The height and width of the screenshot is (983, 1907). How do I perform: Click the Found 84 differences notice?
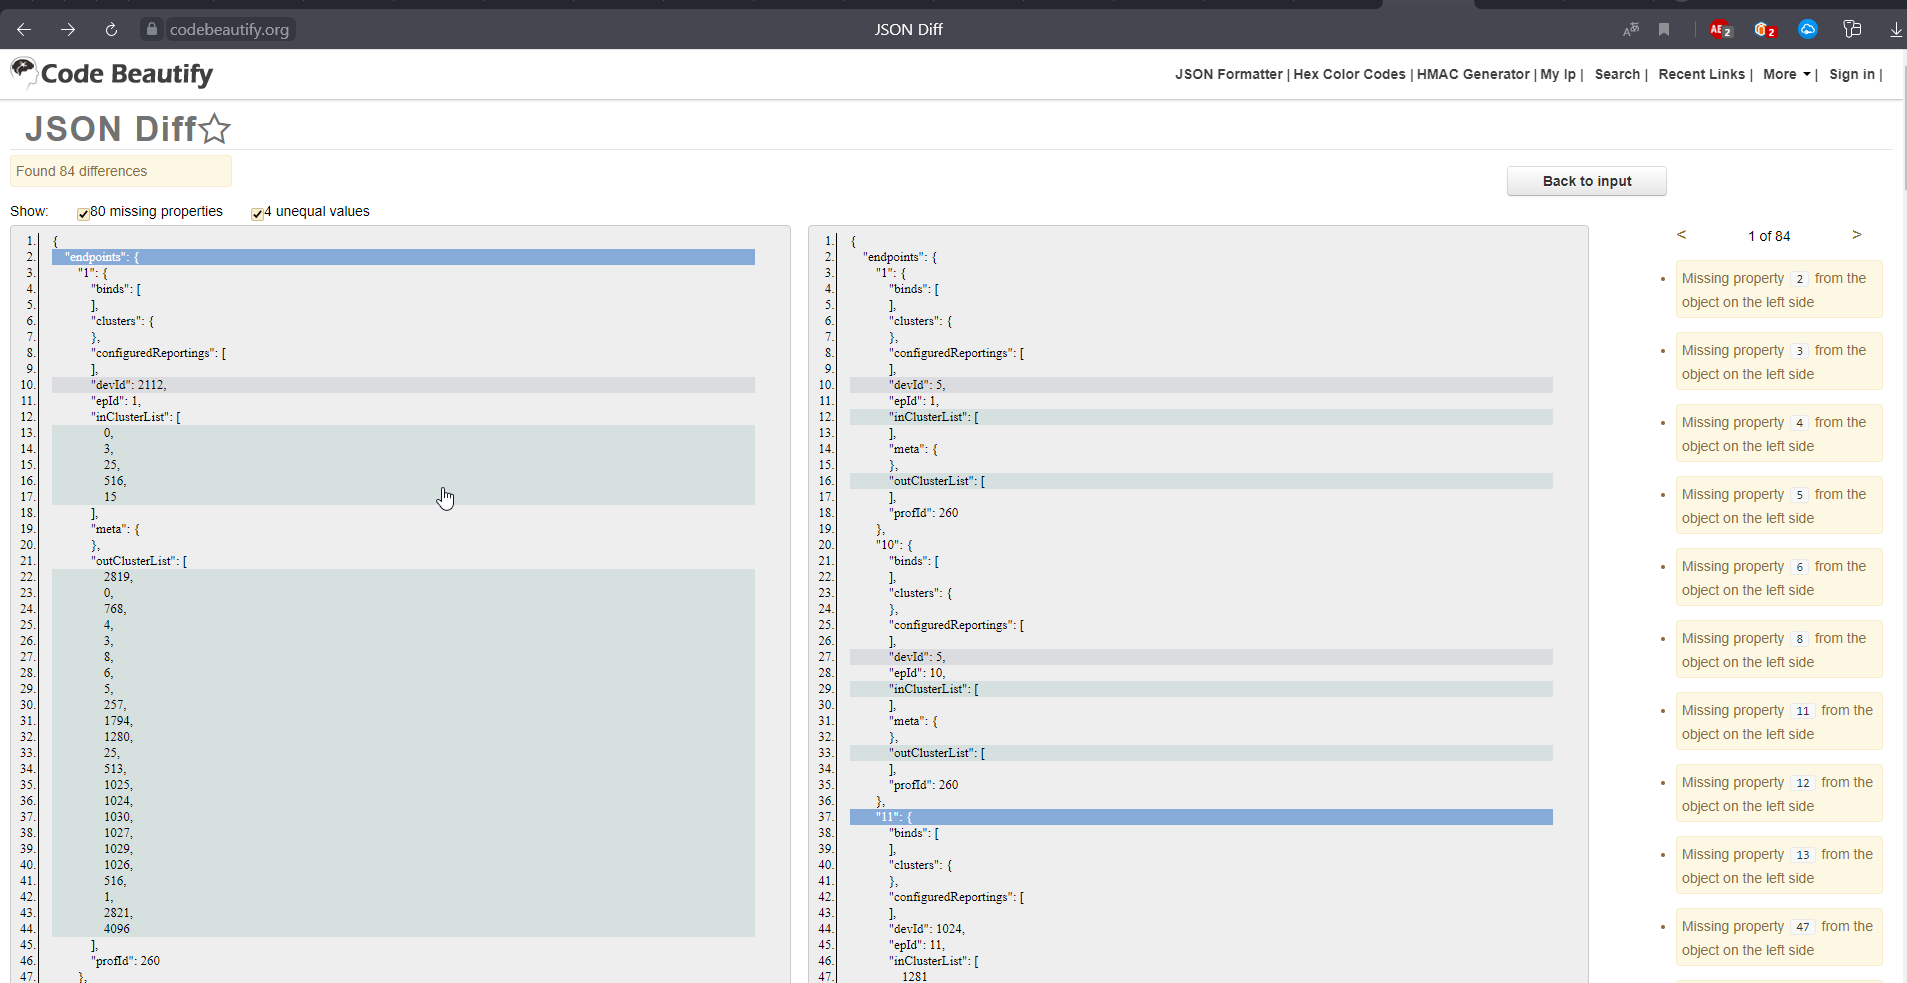pyautogui.click(x=121, y=171)
